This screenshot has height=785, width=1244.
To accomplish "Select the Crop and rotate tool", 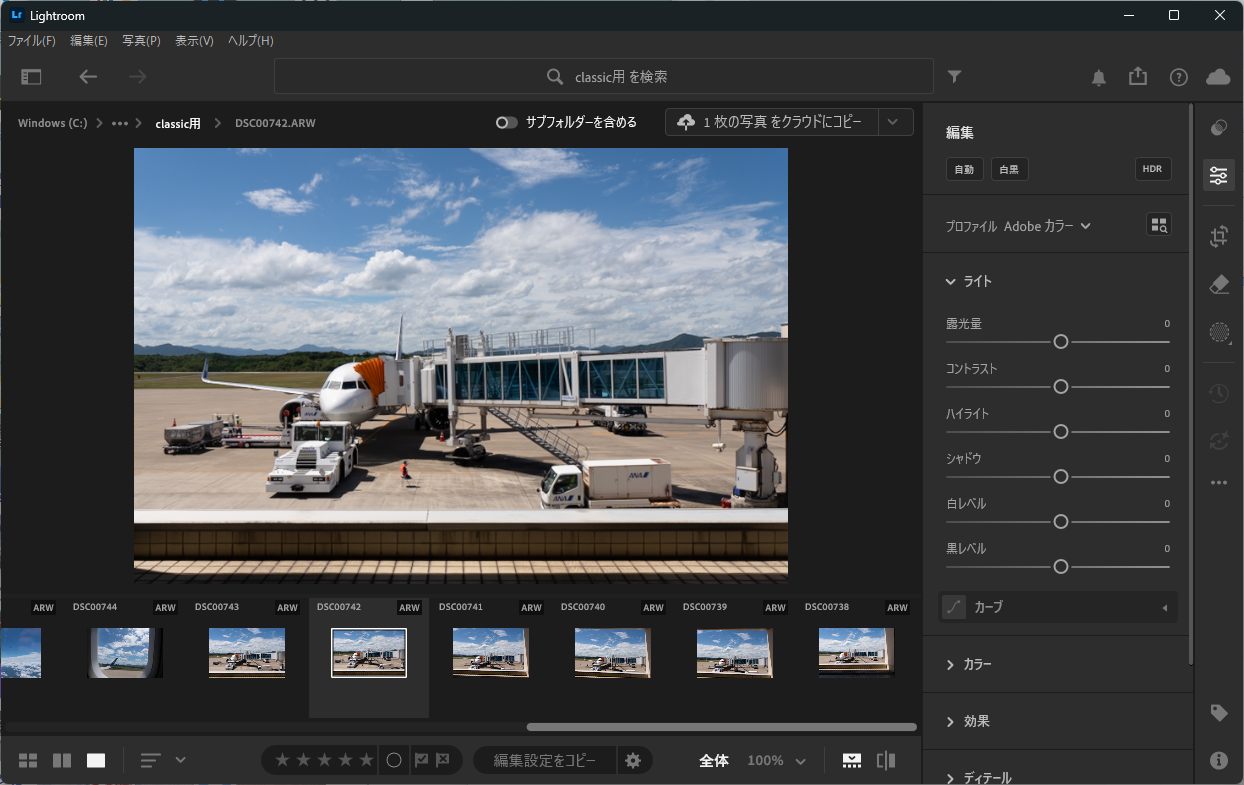I will pyautogui.click(x=1218, y=237).
